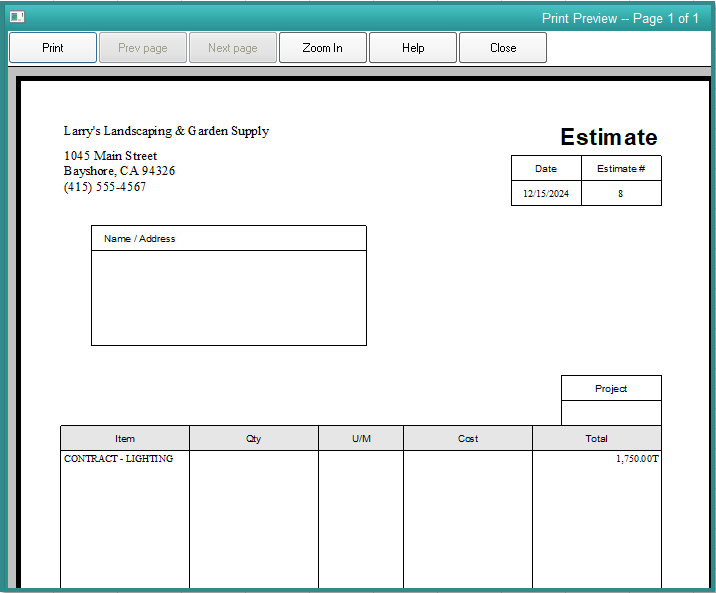The width and height of the screenshot is (716, 593).
Task: Click the total amount 1,750.00T
Action: pos(637,459)
